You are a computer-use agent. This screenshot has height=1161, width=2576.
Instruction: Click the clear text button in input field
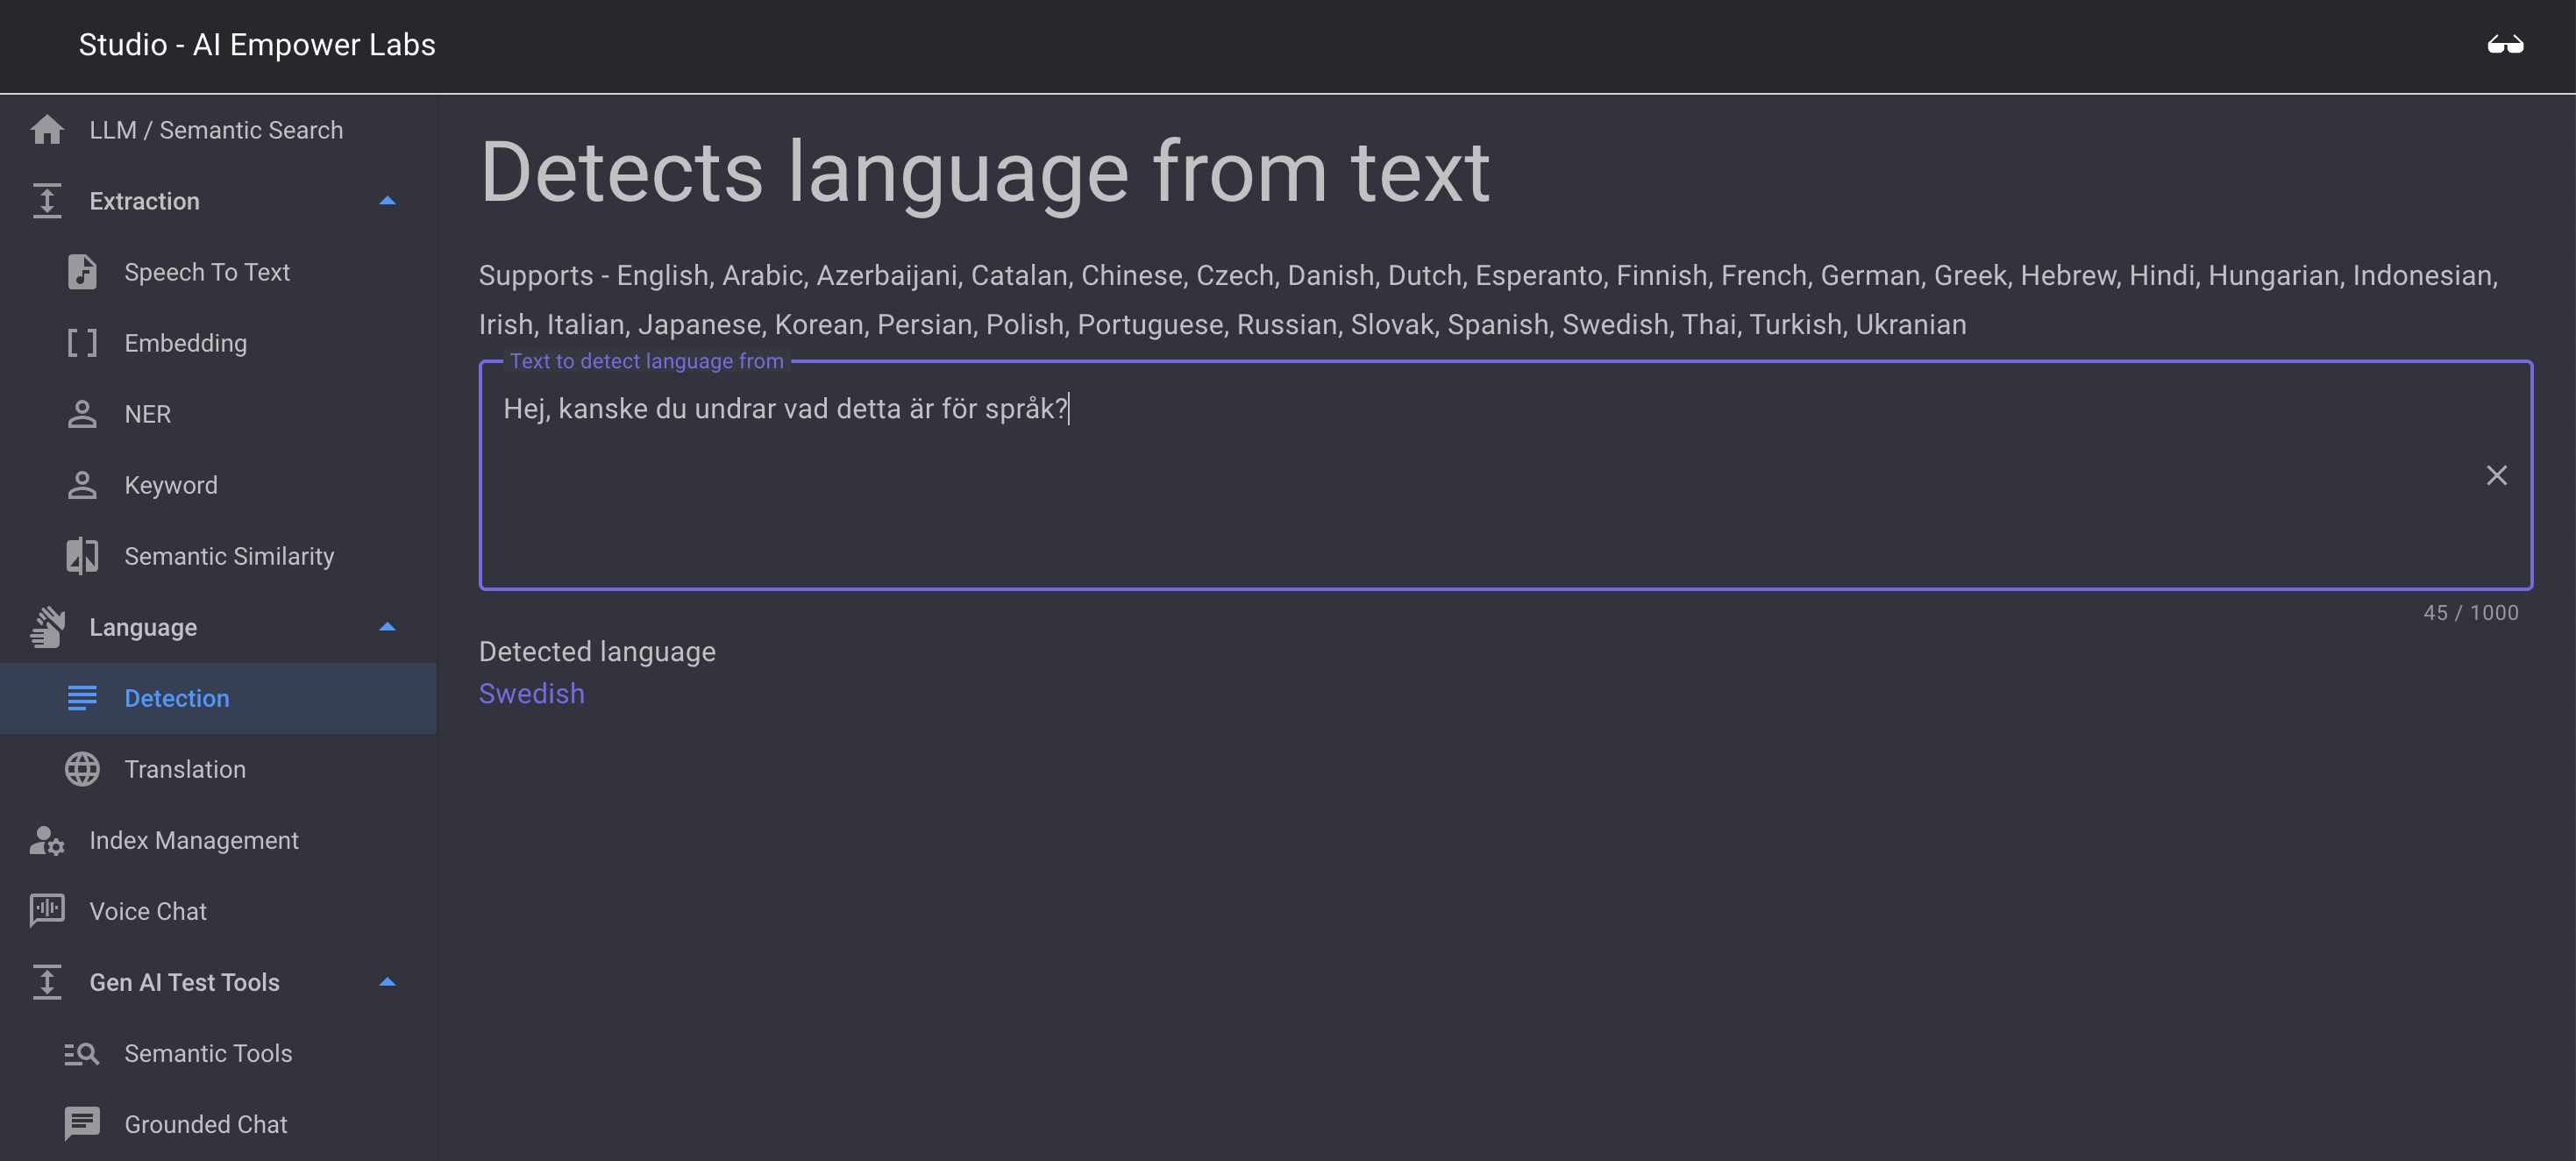coord(2497,474)
